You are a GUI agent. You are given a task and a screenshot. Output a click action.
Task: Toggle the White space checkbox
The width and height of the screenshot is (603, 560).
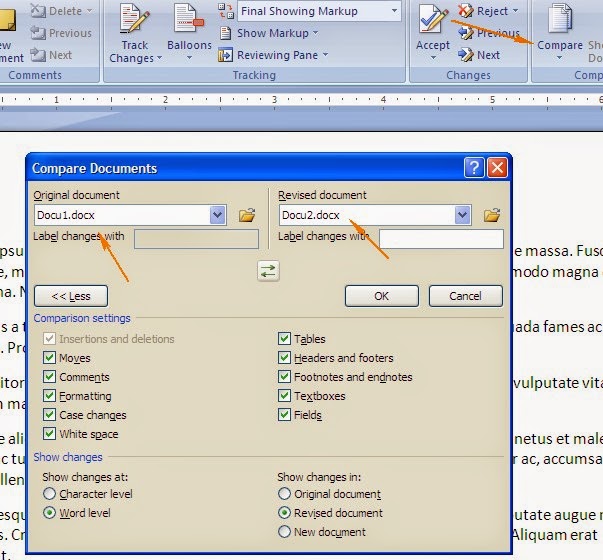point(49,434)
